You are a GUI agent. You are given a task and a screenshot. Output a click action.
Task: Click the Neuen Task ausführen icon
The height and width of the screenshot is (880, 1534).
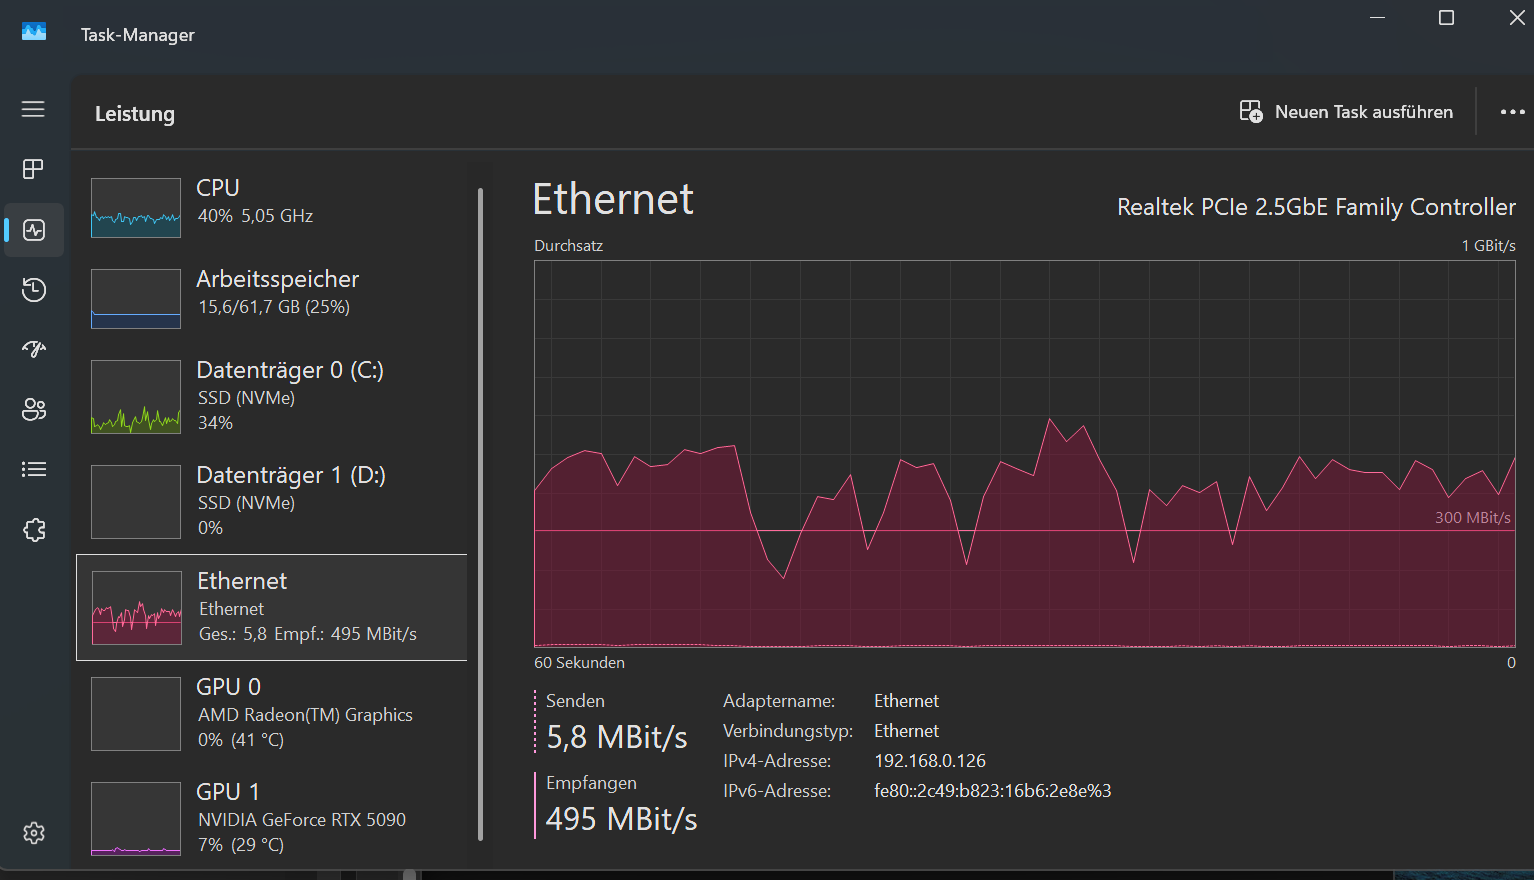[x=1251, y=112]
